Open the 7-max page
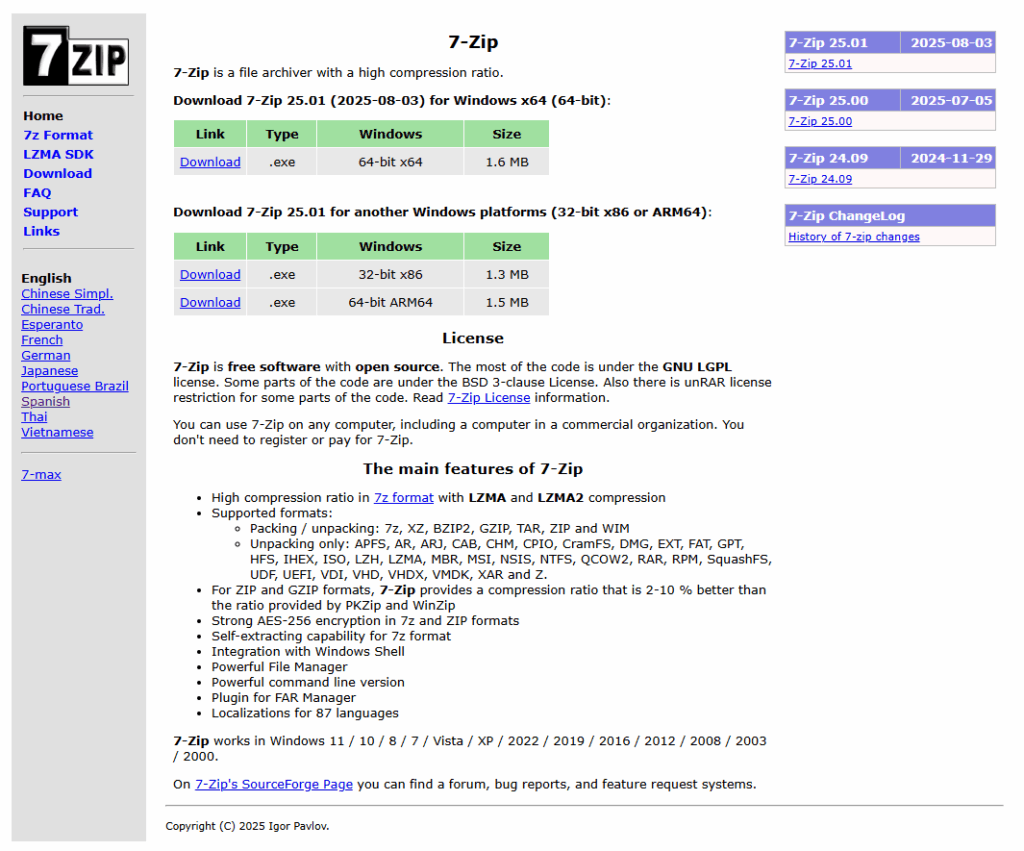 click(41, 474)
